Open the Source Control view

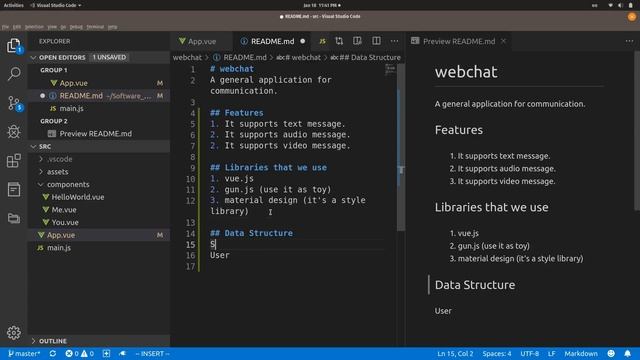coord(13,103)
